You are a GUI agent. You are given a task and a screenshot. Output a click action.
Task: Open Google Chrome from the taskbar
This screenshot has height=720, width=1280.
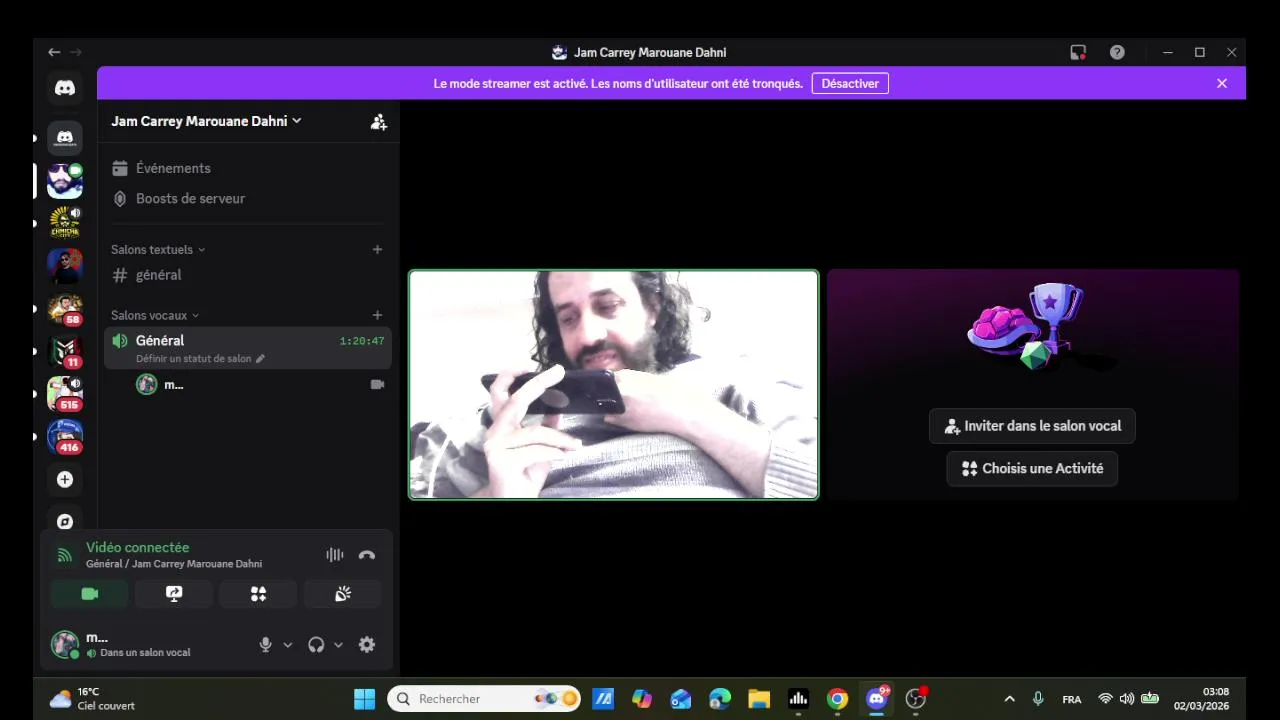[838, 699]
